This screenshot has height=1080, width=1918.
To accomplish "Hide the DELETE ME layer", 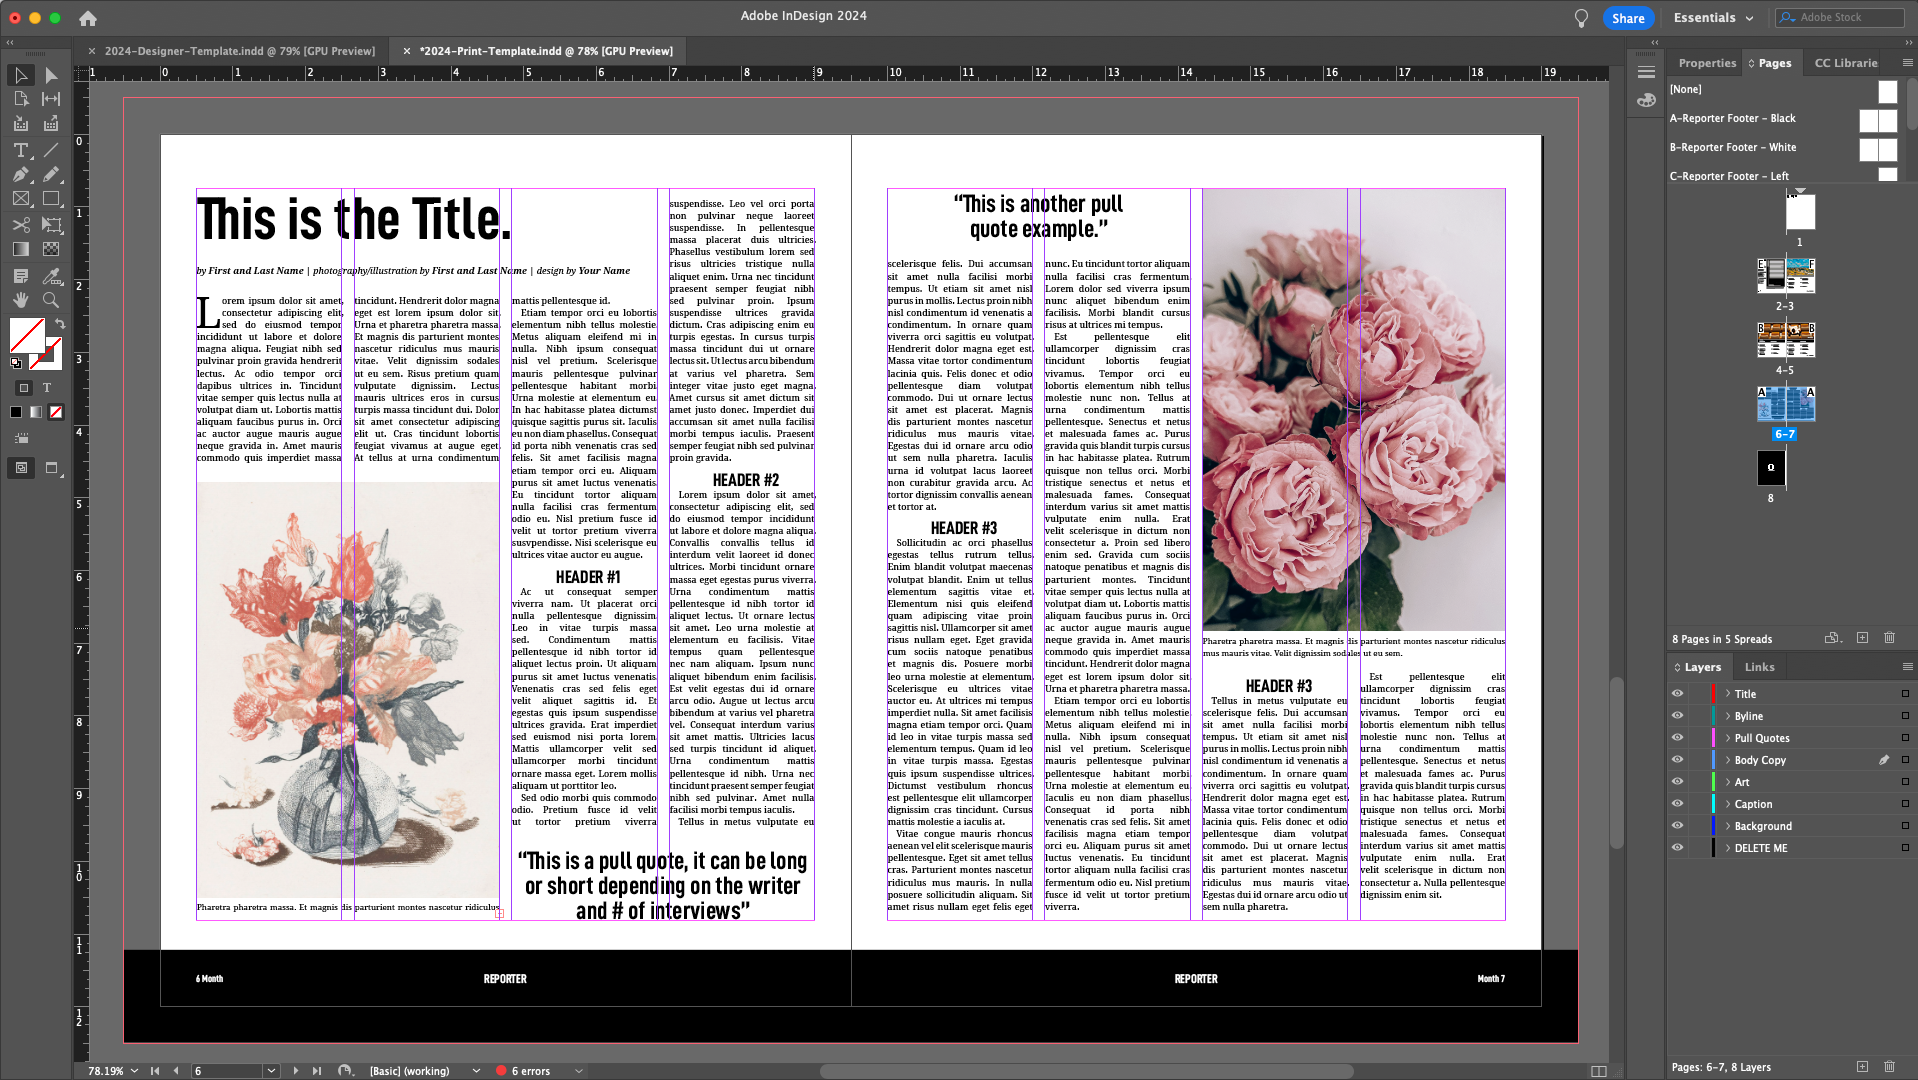I will [x=1678, y=848].
